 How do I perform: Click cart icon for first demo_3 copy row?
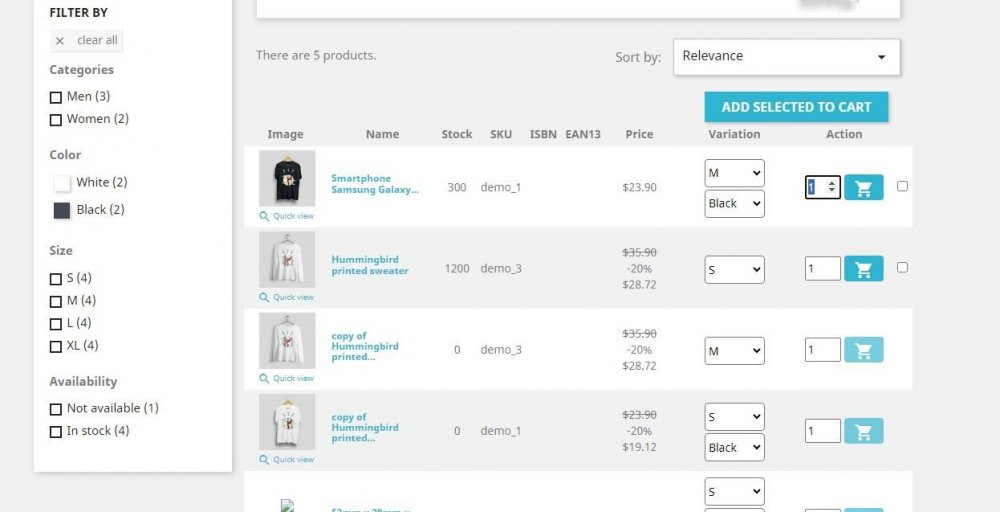tap(863, 350)
